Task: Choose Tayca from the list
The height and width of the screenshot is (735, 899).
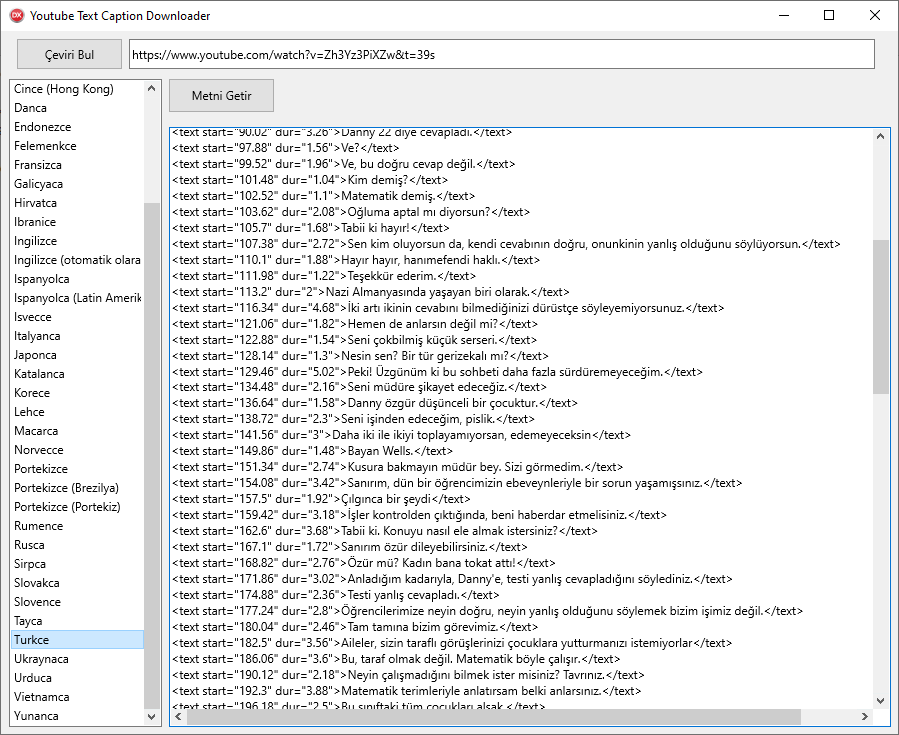Action: click(77, 620)
